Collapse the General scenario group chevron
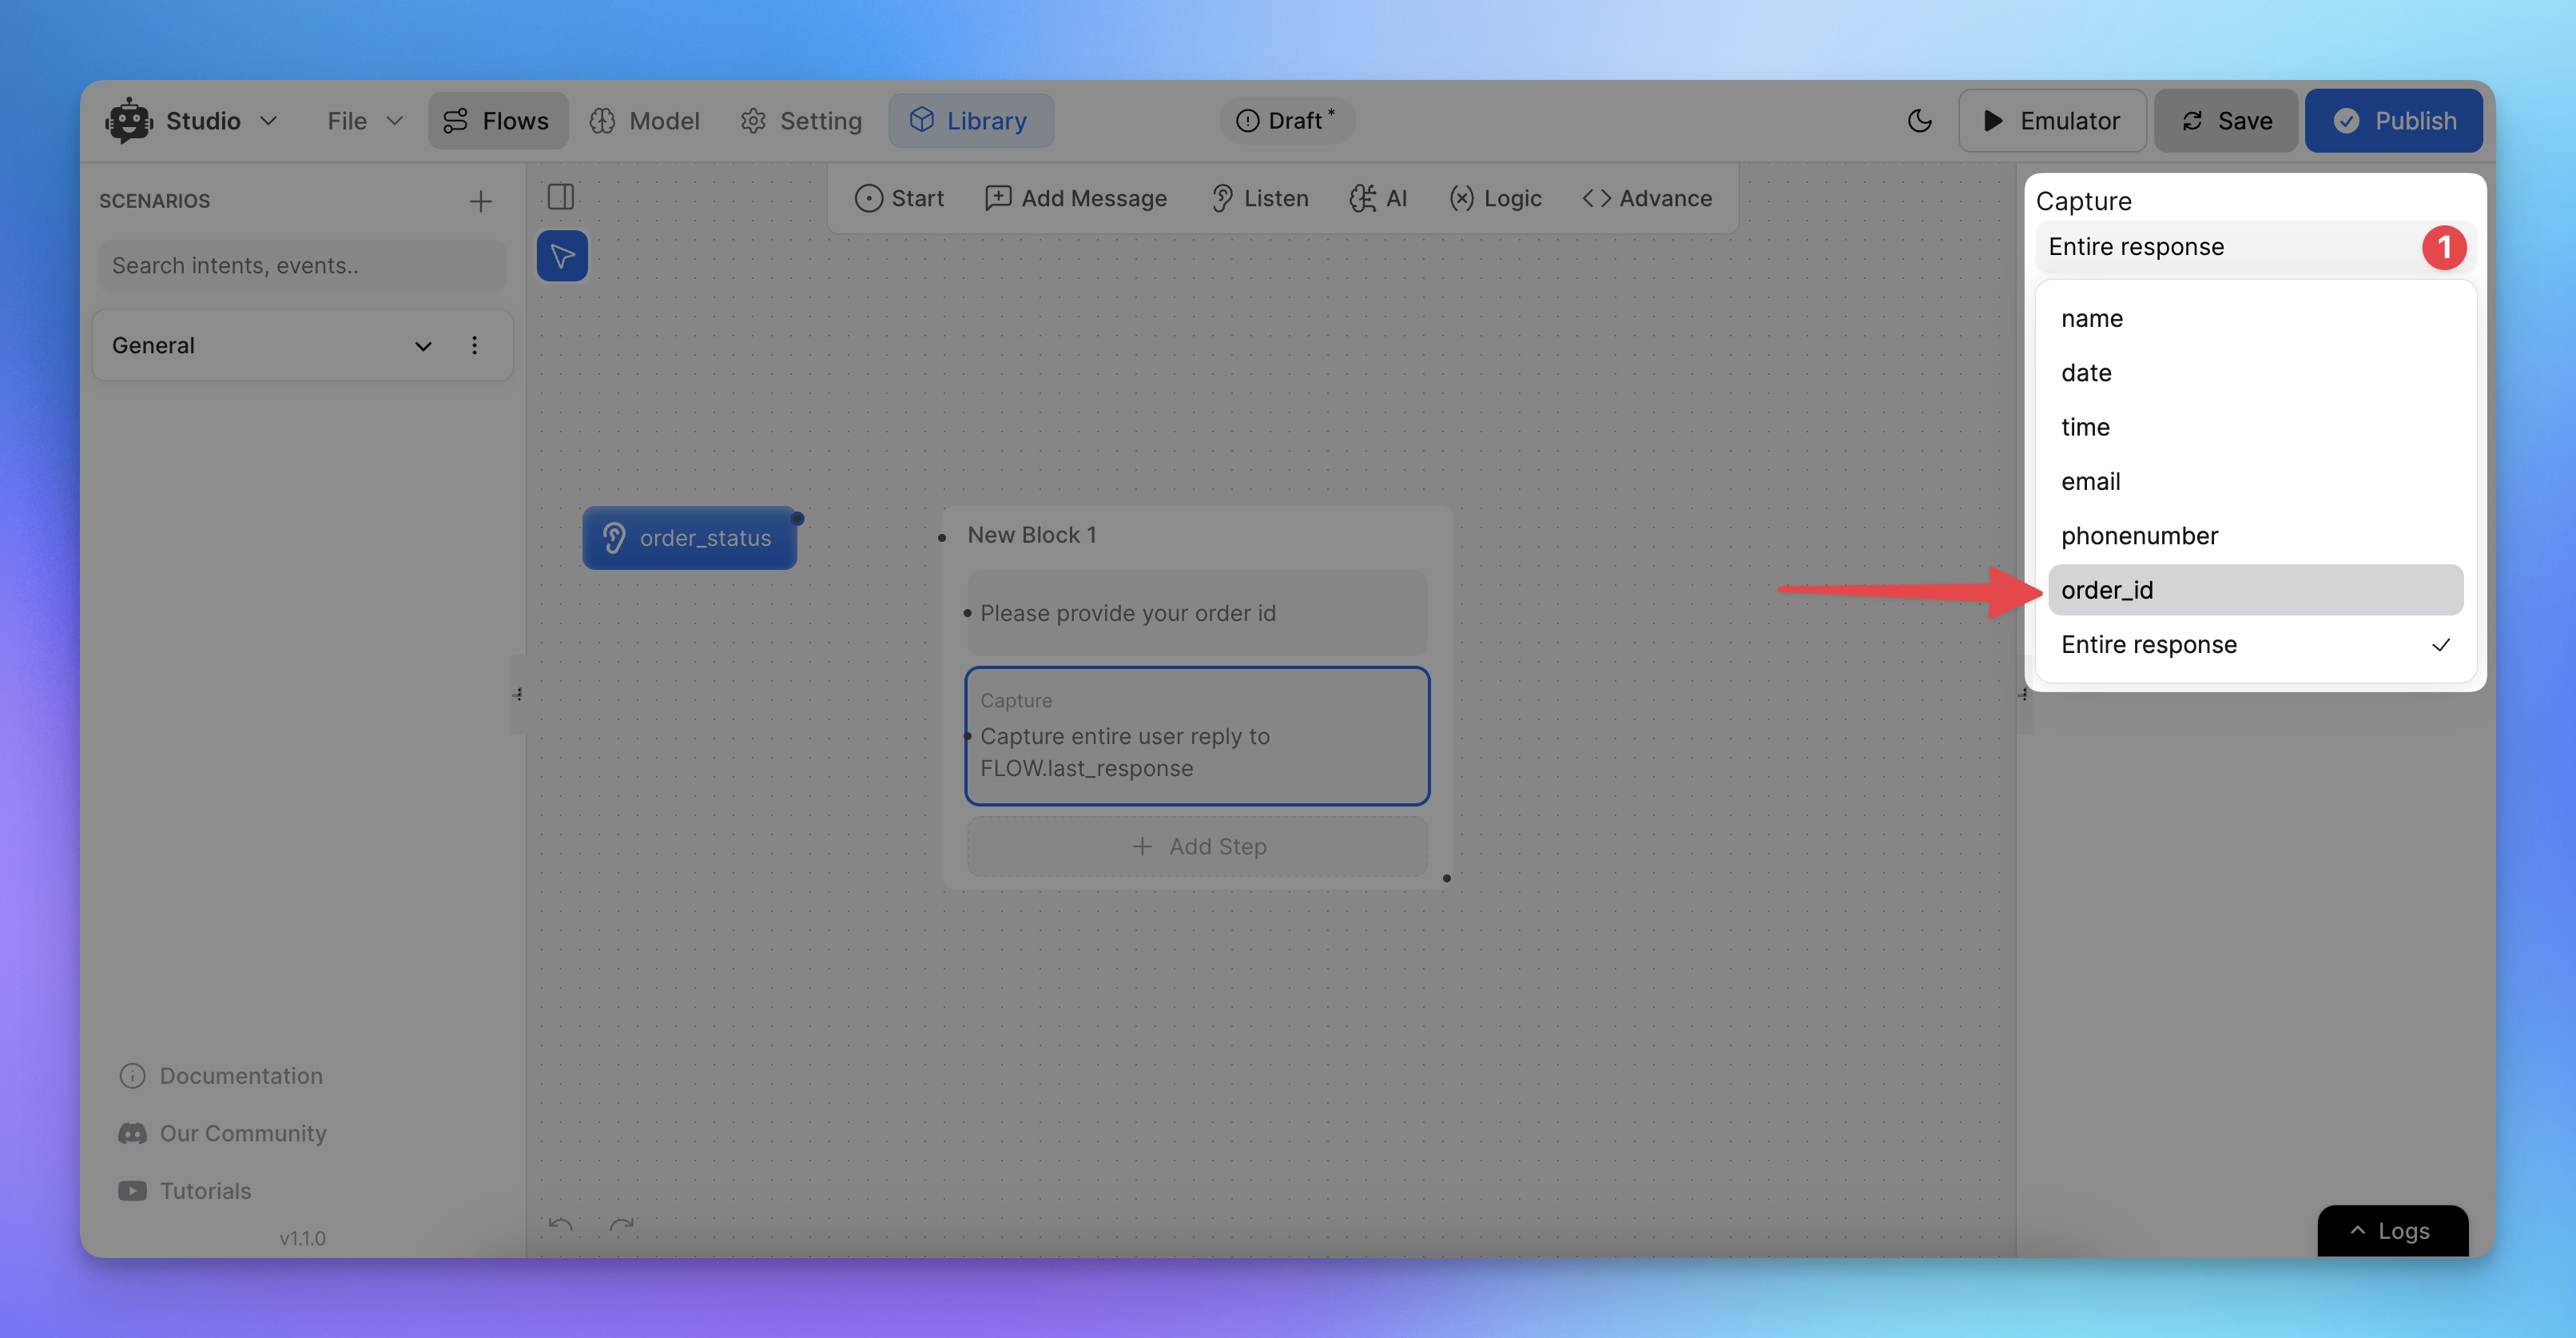This screenshot has height=1338, width=2576. pos(423,346)
